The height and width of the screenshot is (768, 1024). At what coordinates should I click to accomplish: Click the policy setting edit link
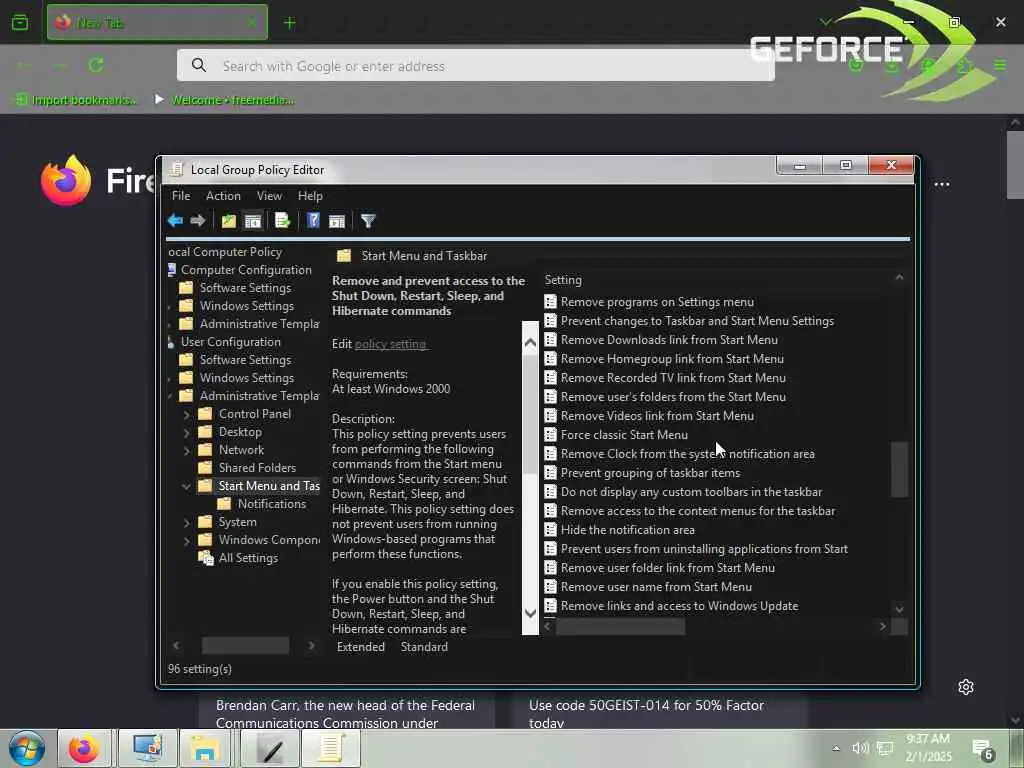click(x=391, y=344)
